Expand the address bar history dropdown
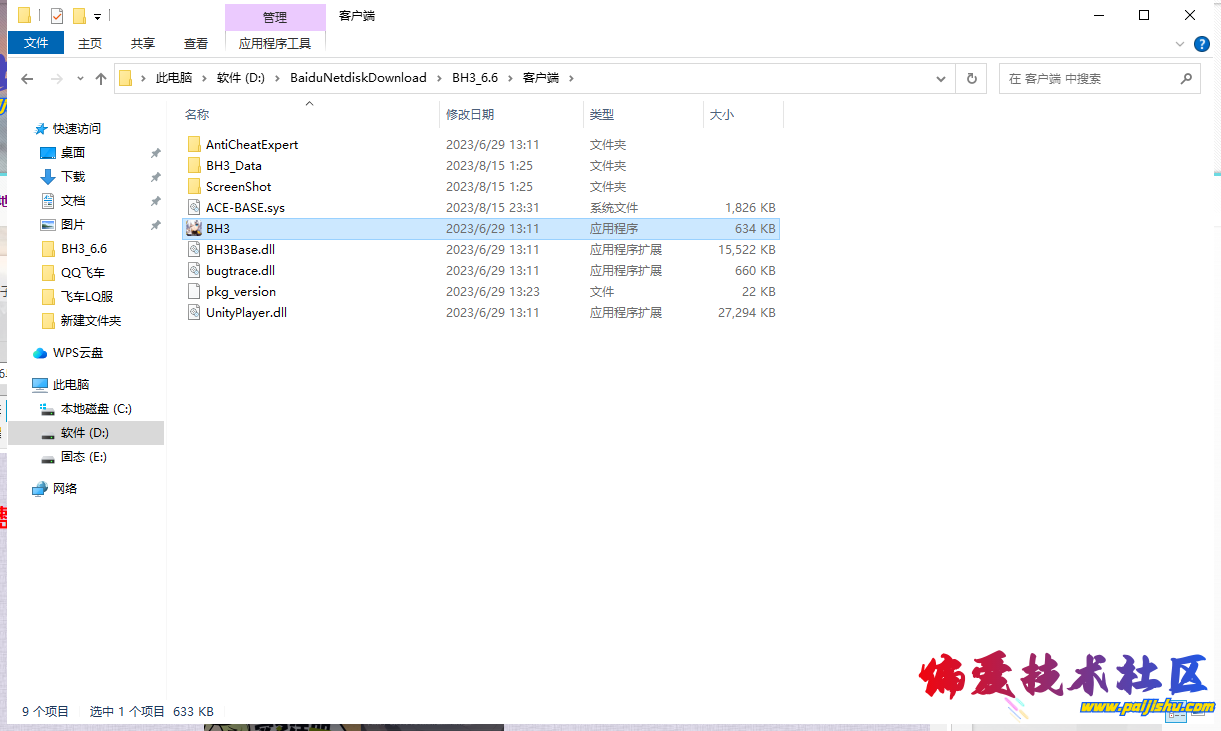This screenshot has width=1221, height=731. [x=941, y=78]
